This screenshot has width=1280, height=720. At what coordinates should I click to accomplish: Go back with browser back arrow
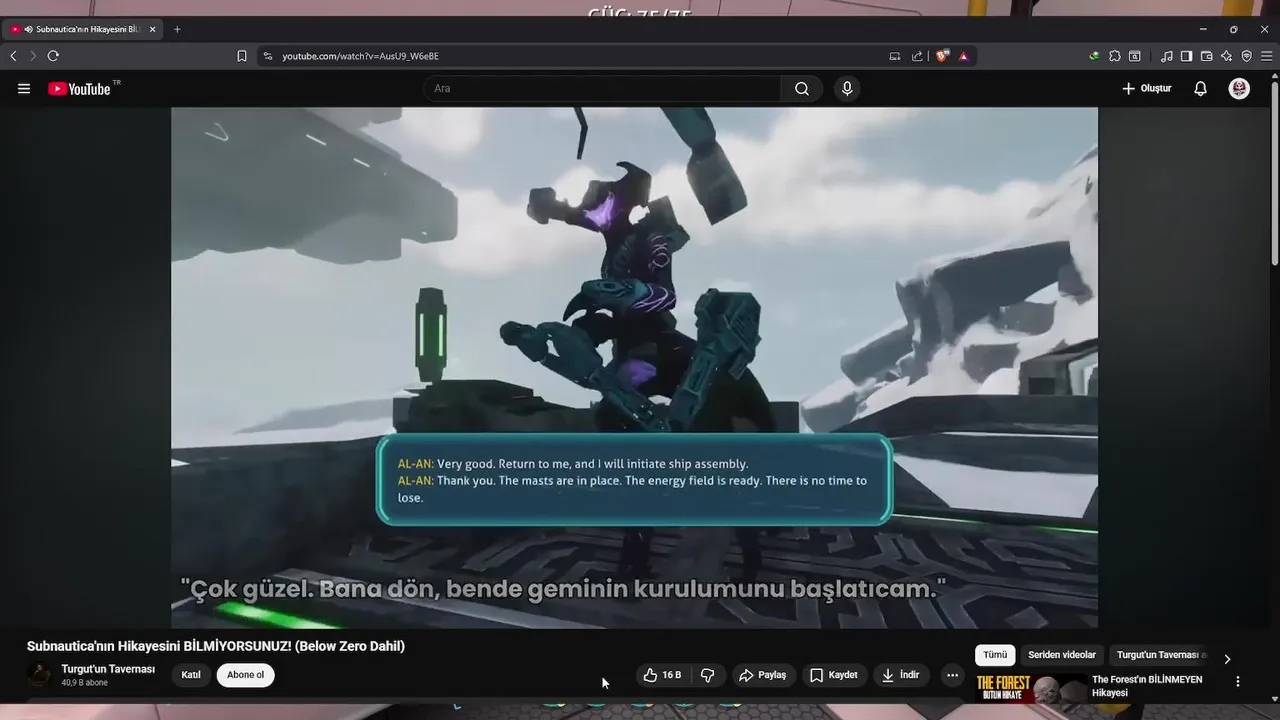pos(13,56)
